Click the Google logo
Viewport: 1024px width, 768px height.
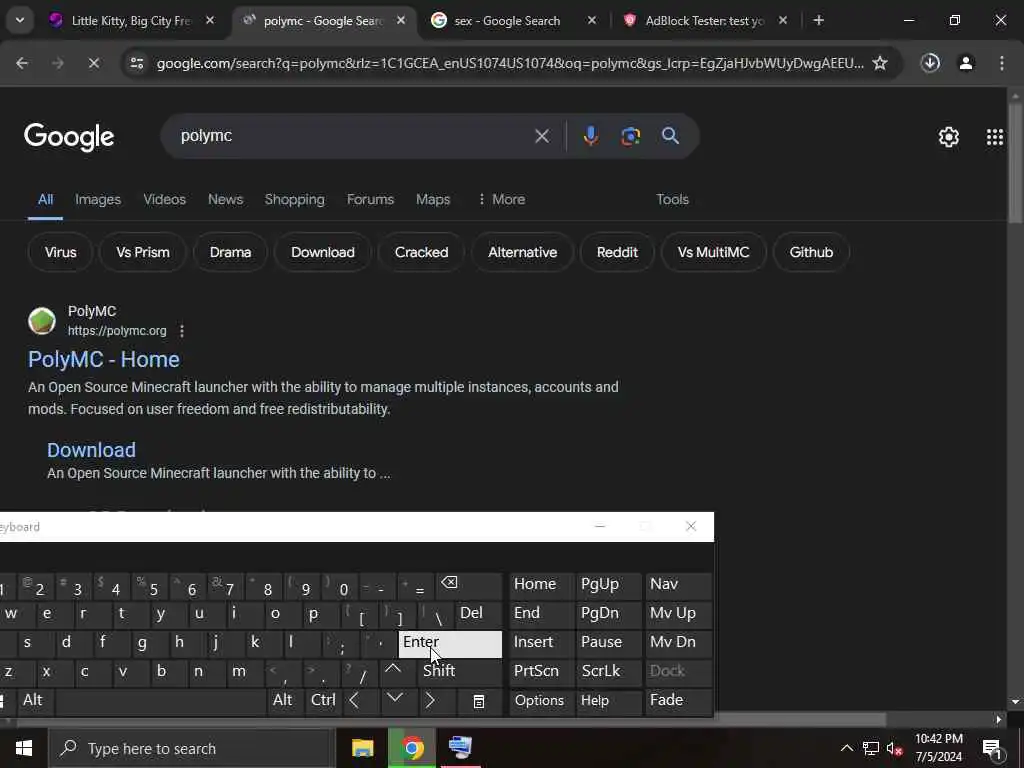coord(69,136)
